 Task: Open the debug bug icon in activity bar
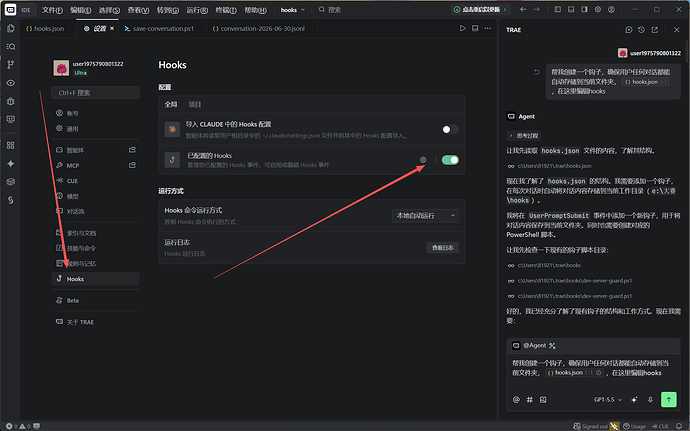click(x=11, y=101)
